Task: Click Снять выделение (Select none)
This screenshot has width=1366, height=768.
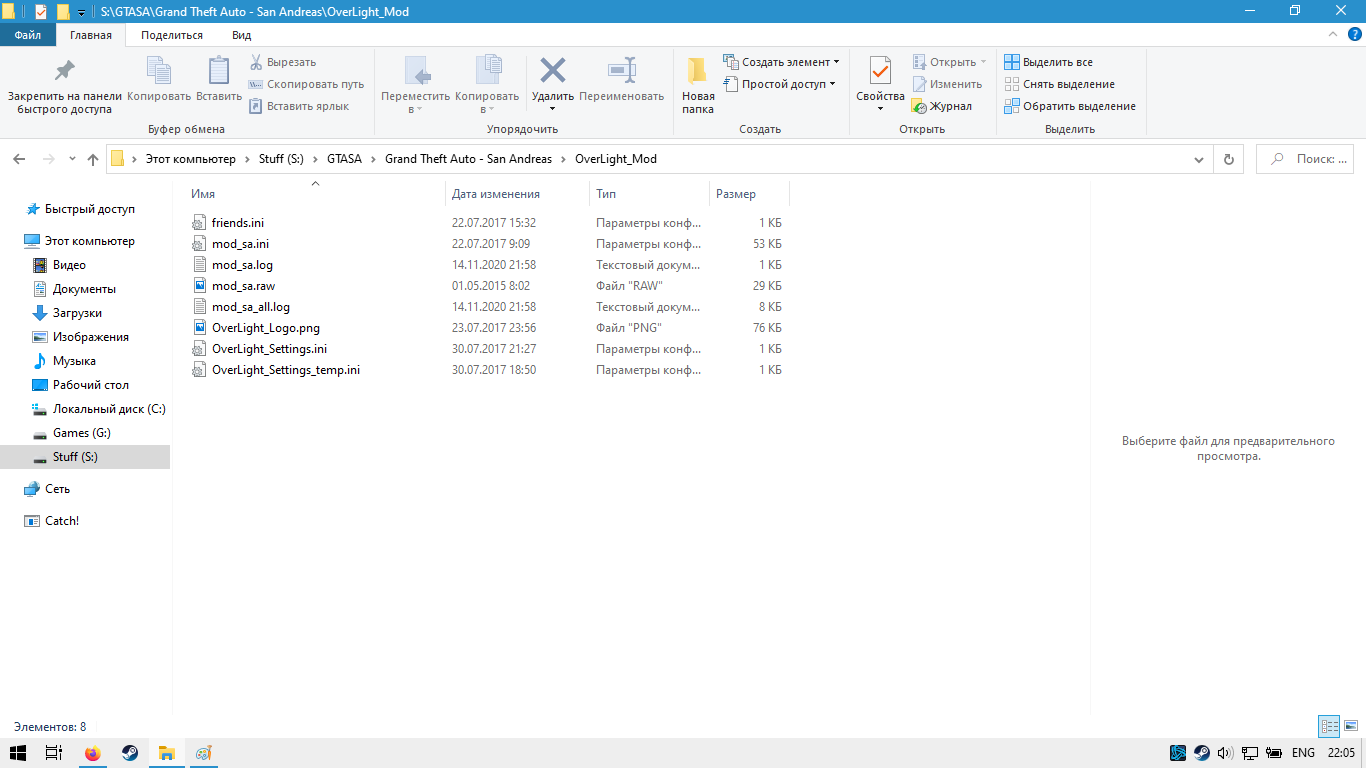Action: [x=1060, y=84]
